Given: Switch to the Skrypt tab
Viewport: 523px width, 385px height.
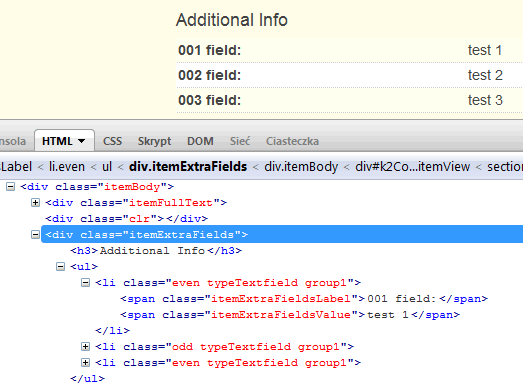Looking at the screenshot, I should (154, 141).
